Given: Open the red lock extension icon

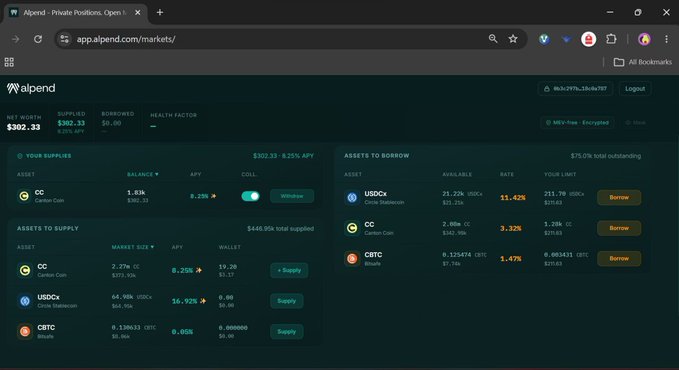Looking at the screenshot, I should [588, 39].
